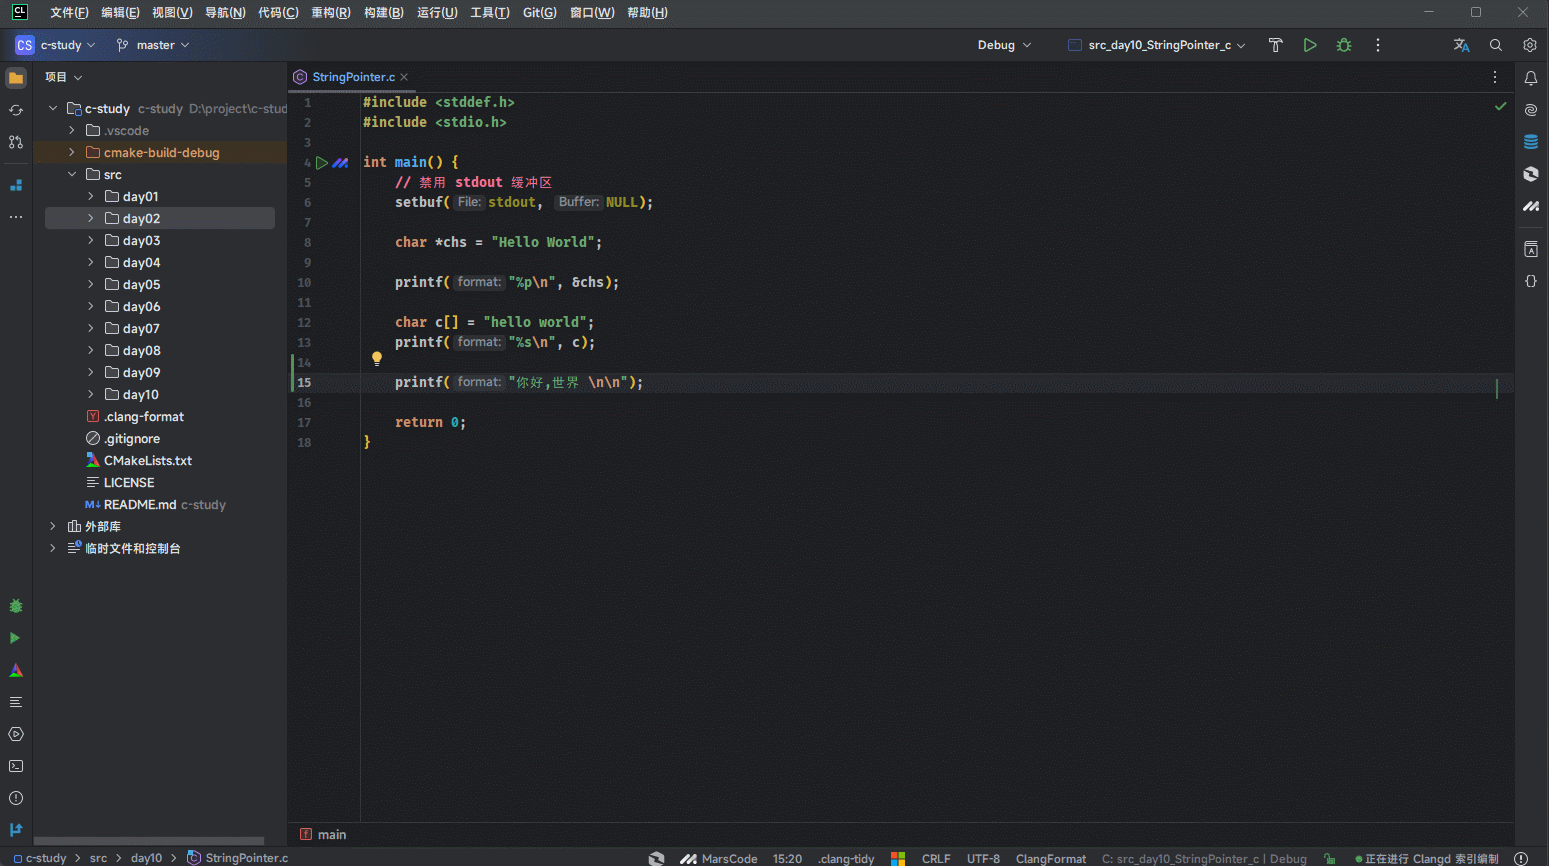
Task: Open the Terminal tool window
Action: 16,766
